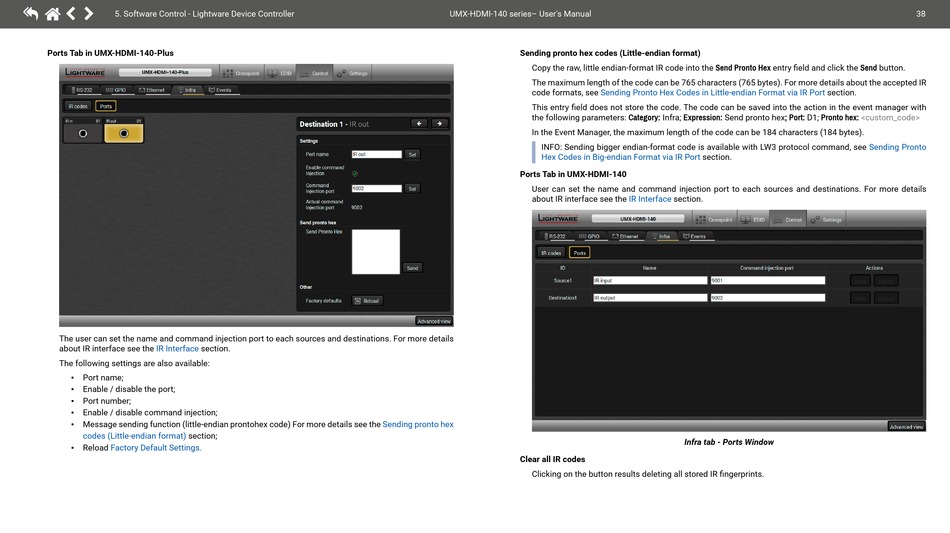Switch to RS-232 subtab in 140-Plus screenshot

tap(82, 90)
